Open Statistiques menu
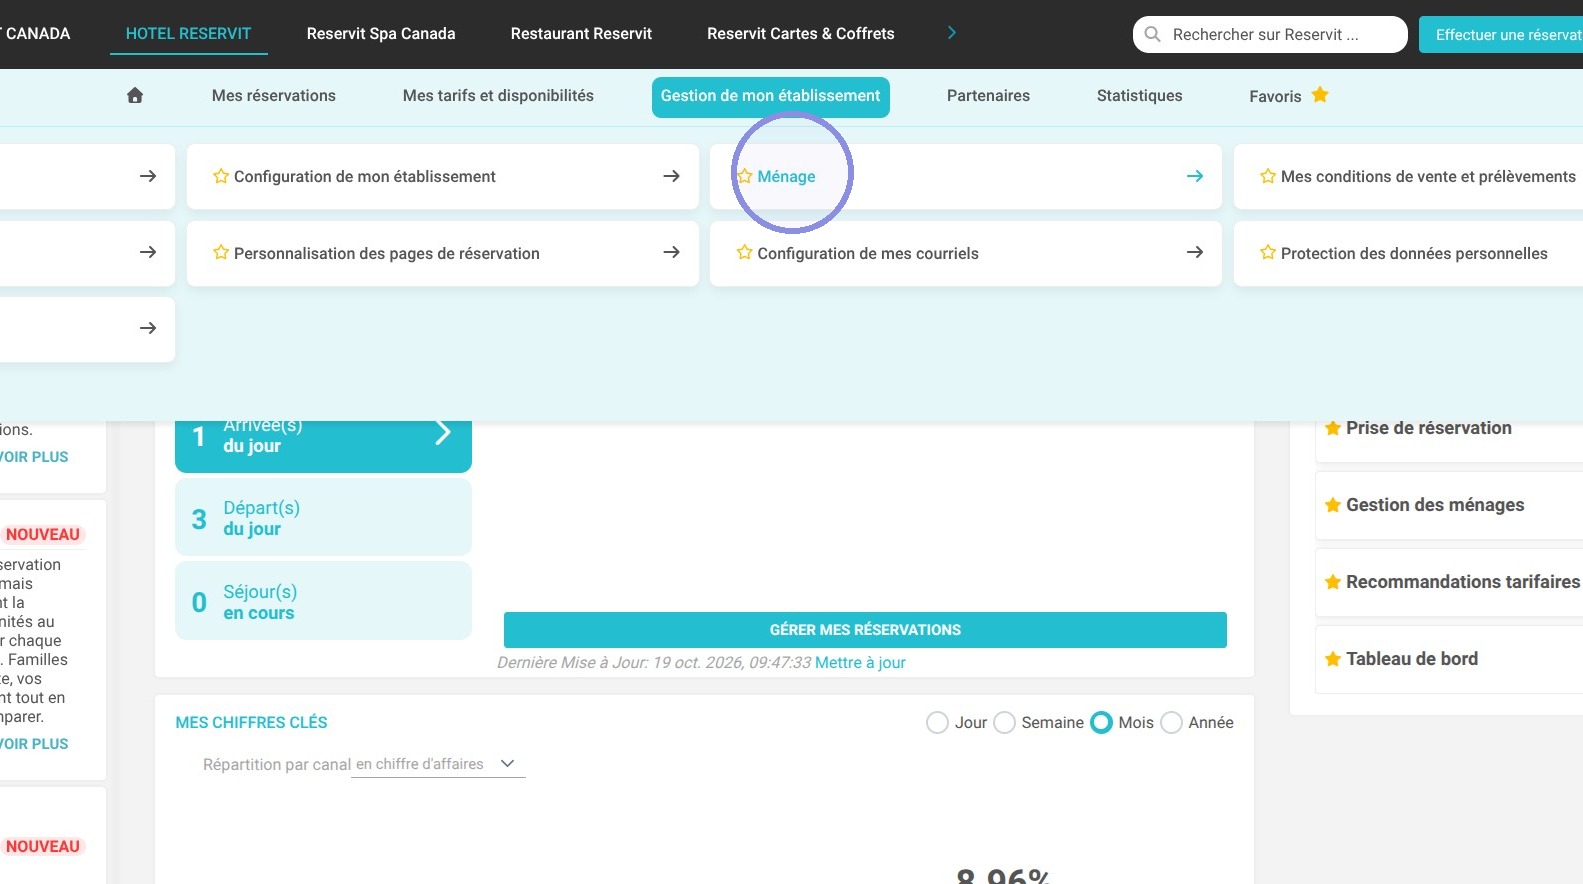 (1139, 95)
